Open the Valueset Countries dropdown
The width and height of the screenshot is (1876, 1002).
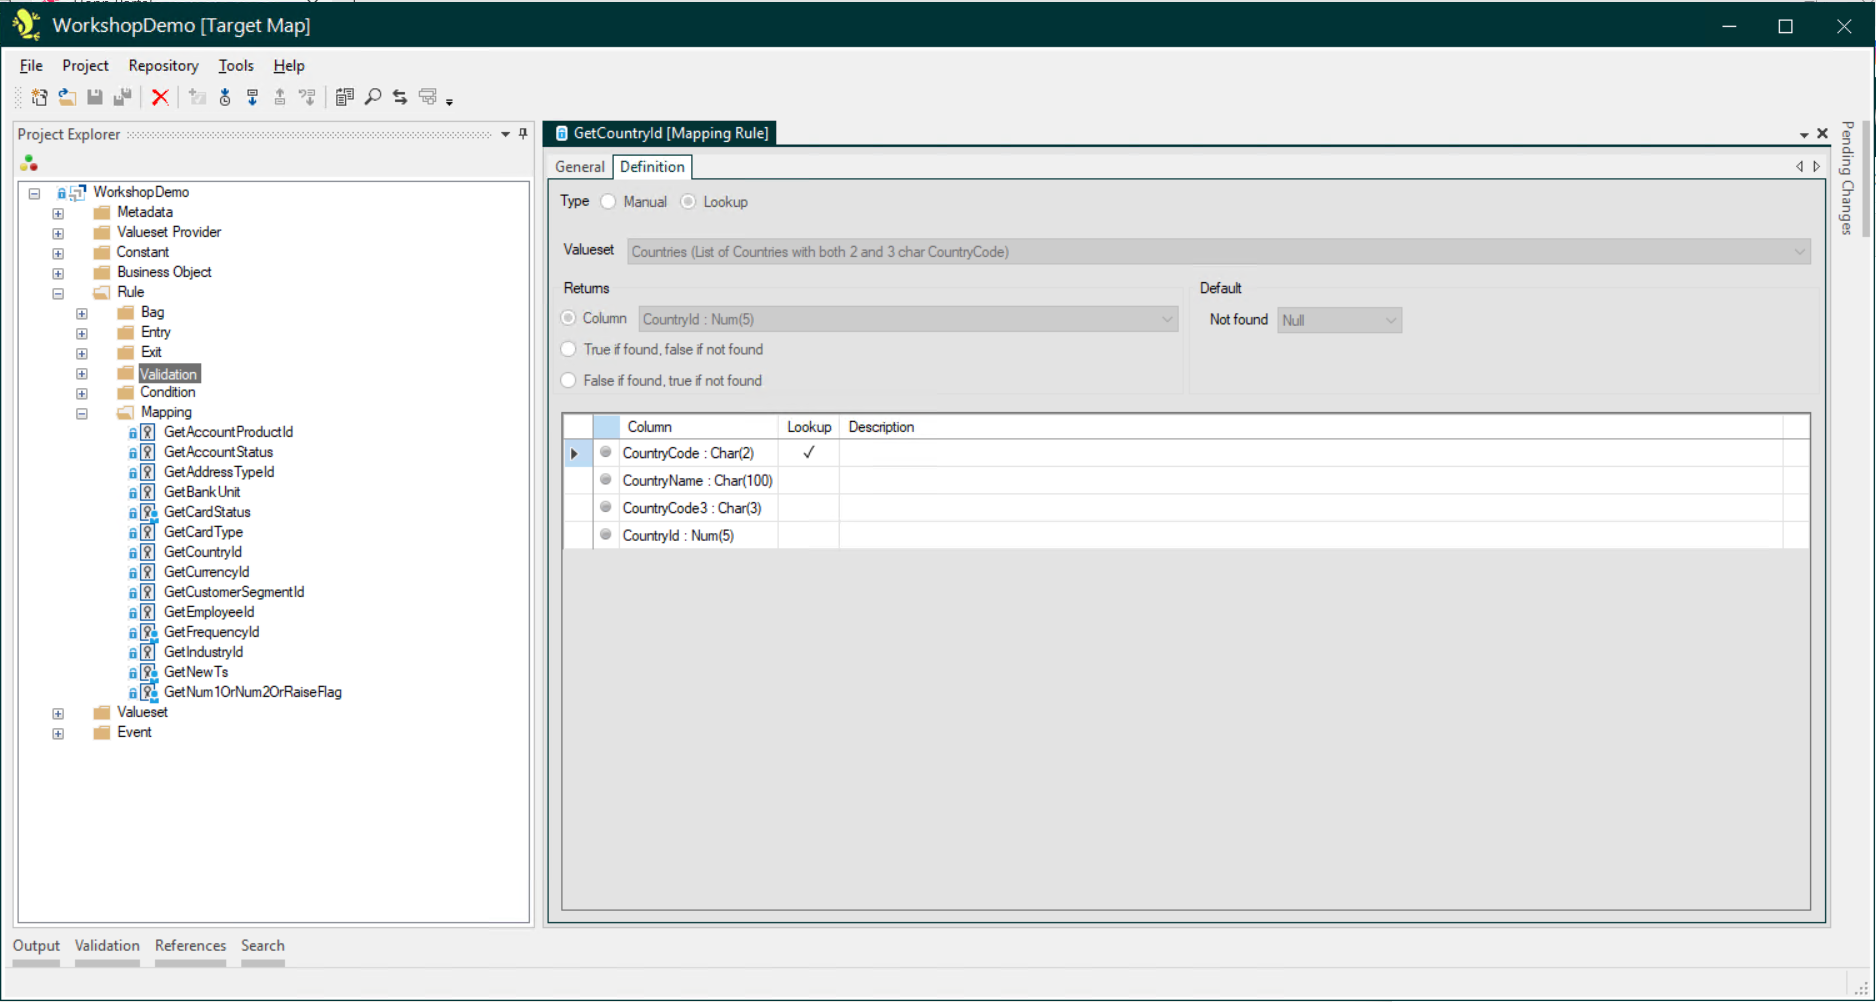(1799, 252)
